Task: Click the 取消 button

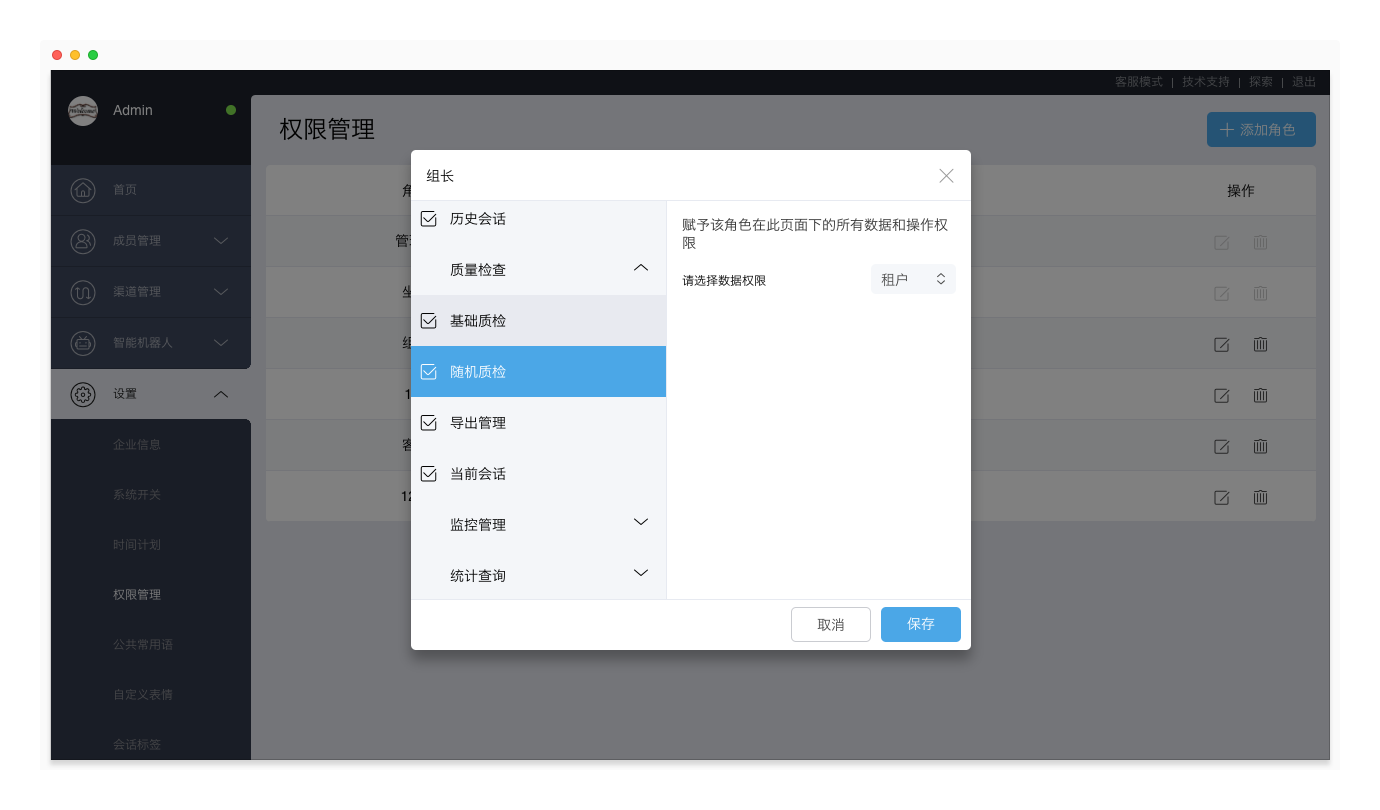Action: tap(830, 624)
